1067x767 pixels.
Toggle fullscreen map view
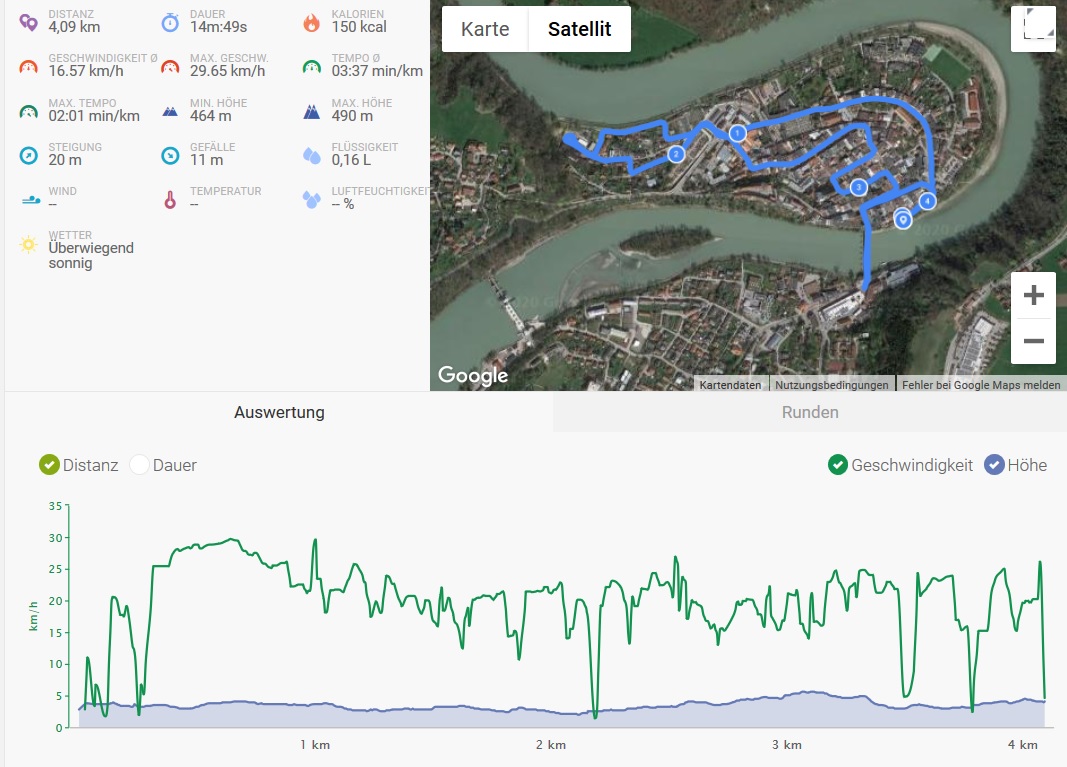pyautogui.click(x=1033, y=28)
